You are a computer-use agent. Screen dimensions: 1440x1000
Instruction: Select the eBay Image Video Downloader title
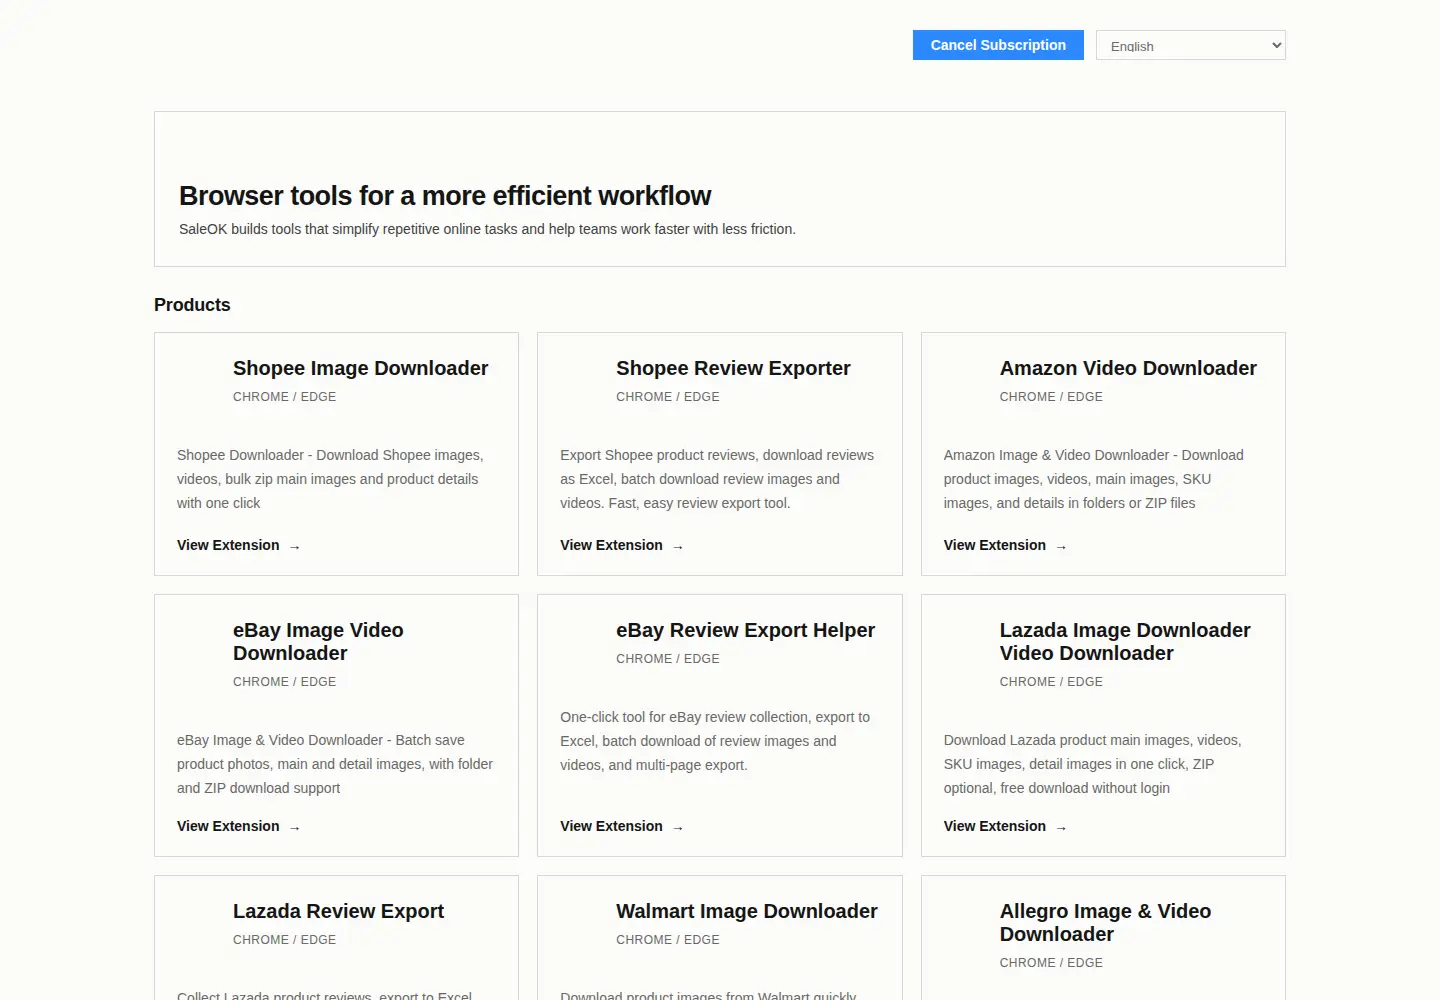coord(318,642)
